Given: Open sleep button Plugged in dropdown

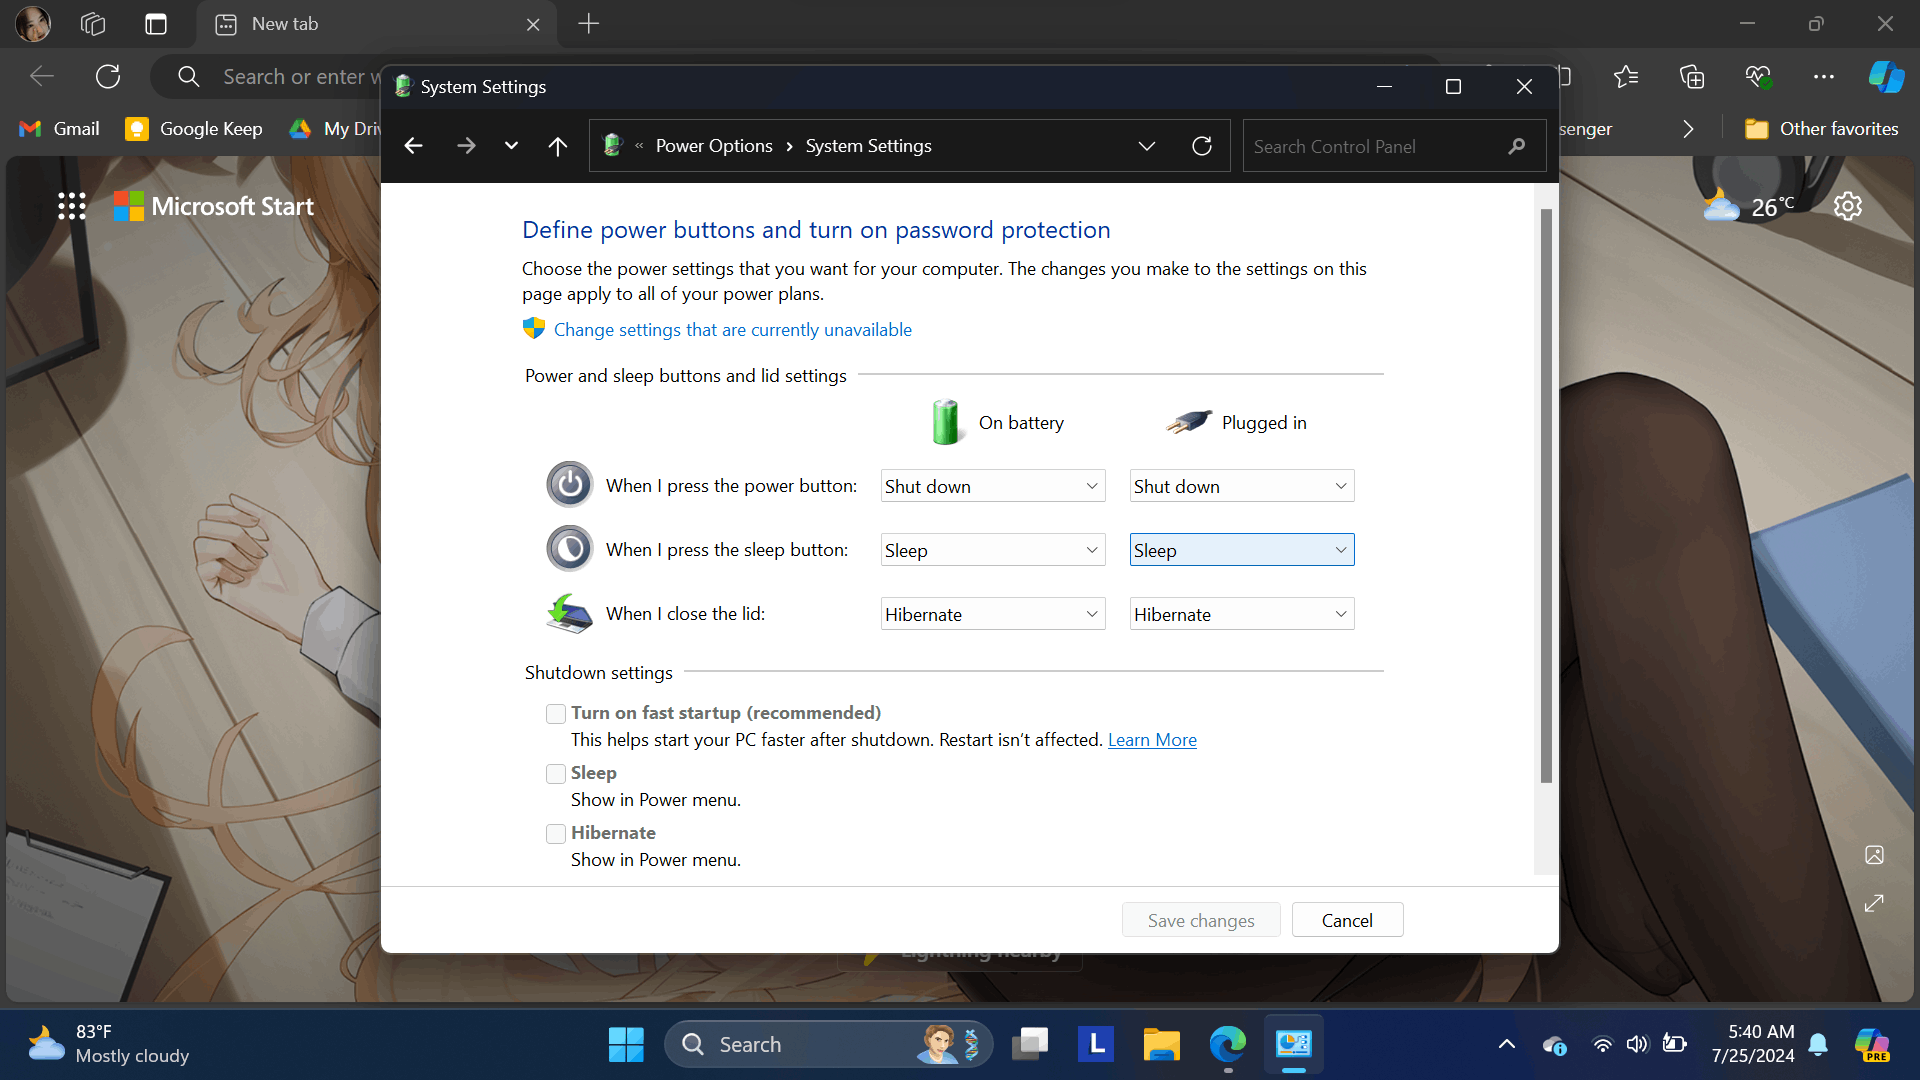Looking at the screenshot, I should pos(1242,550).
